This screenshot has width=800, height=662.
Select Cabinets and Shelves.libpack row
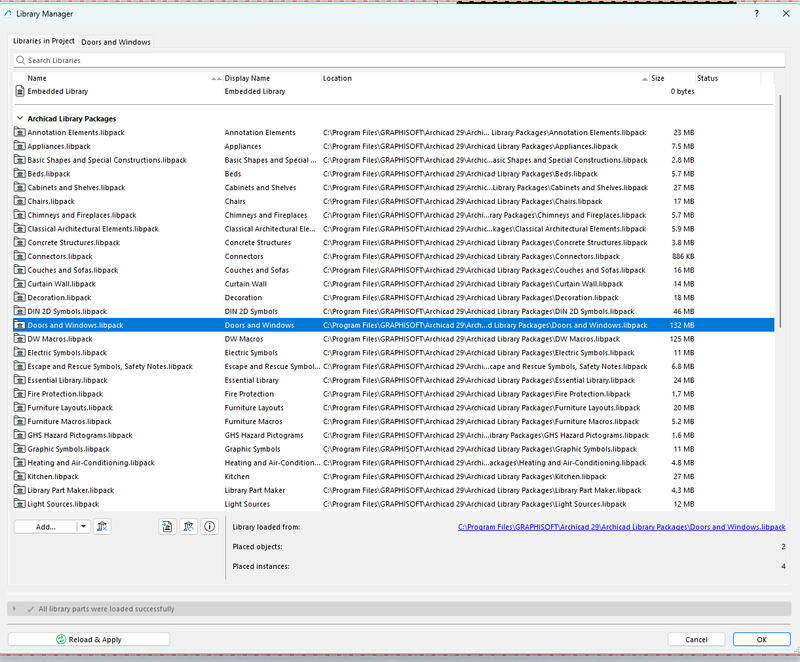(393, 188)
